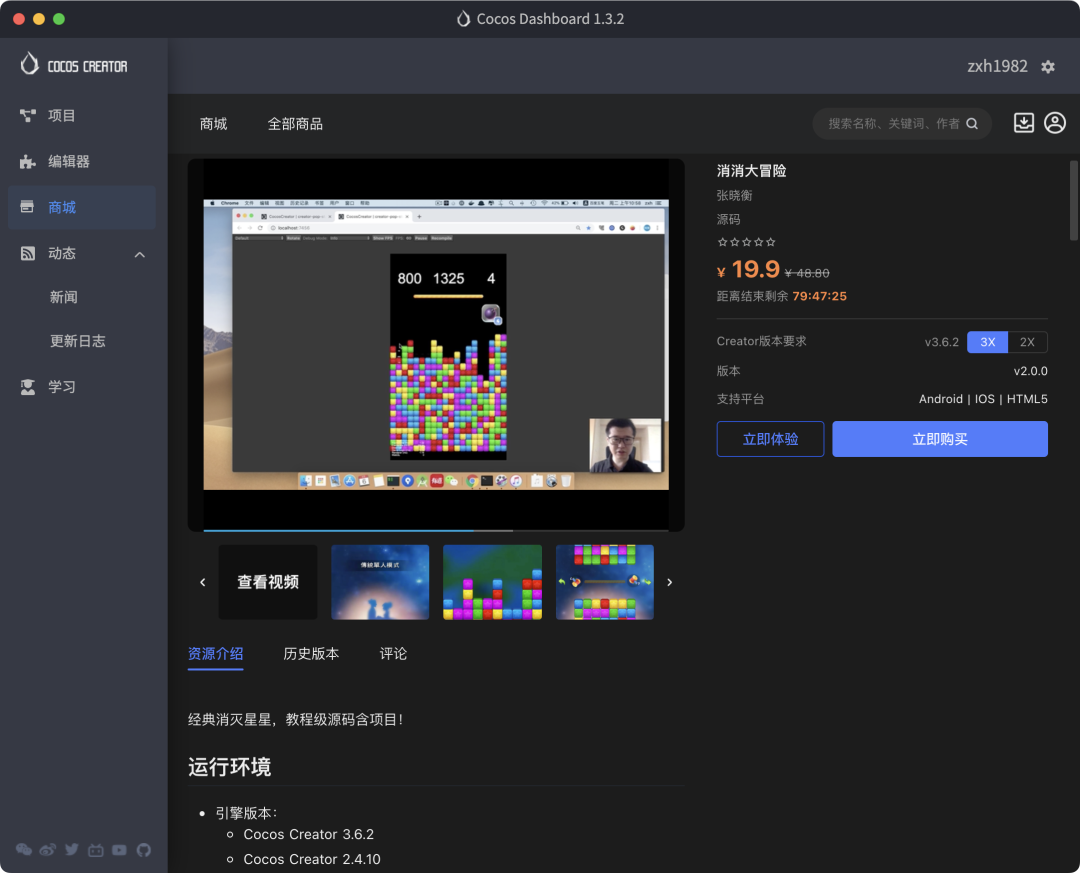Click the five-star rating
1080x873 pixels.
[747, 242]
